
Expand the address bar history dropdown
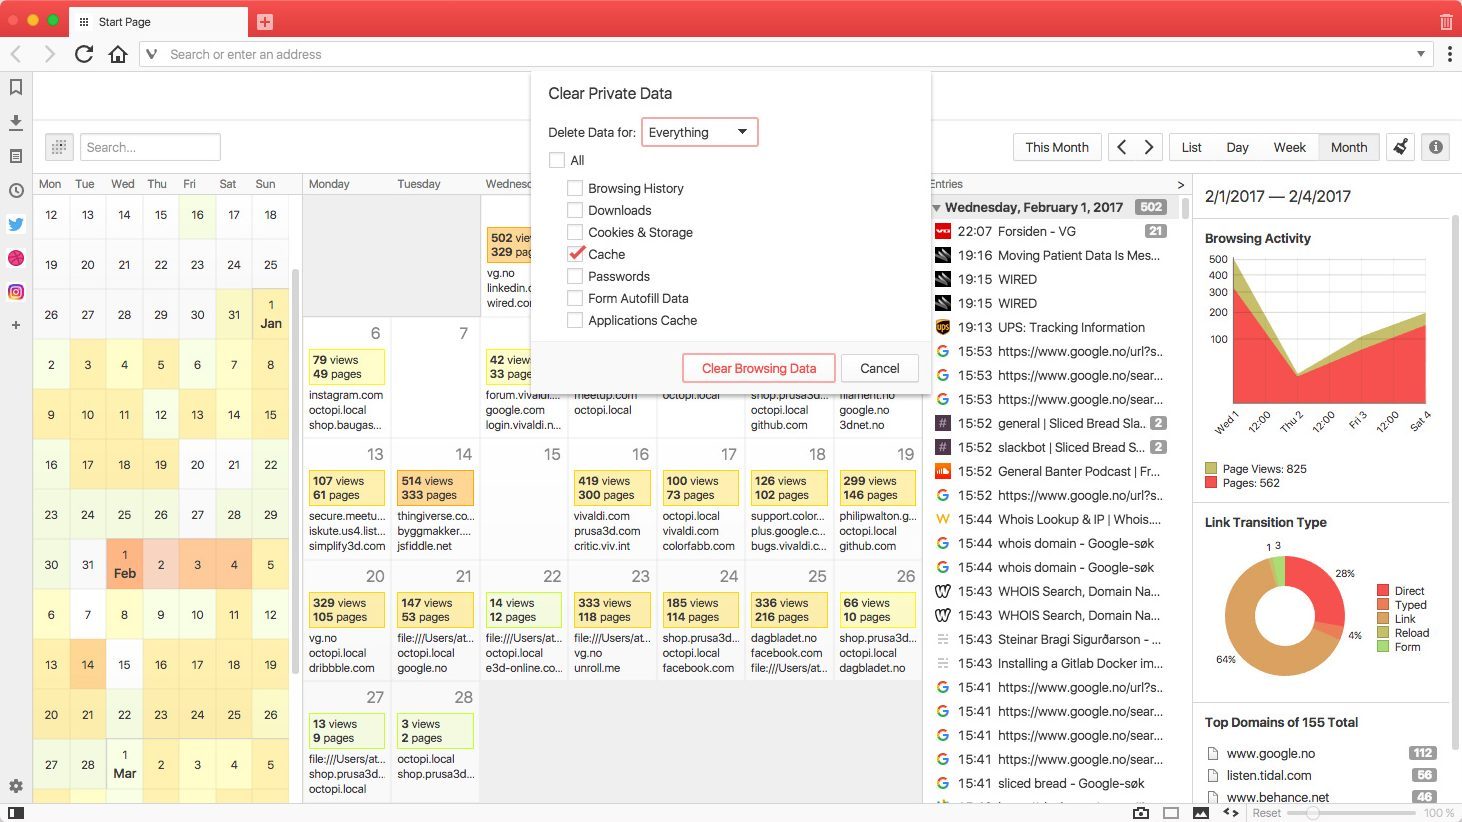[1420, 54]
